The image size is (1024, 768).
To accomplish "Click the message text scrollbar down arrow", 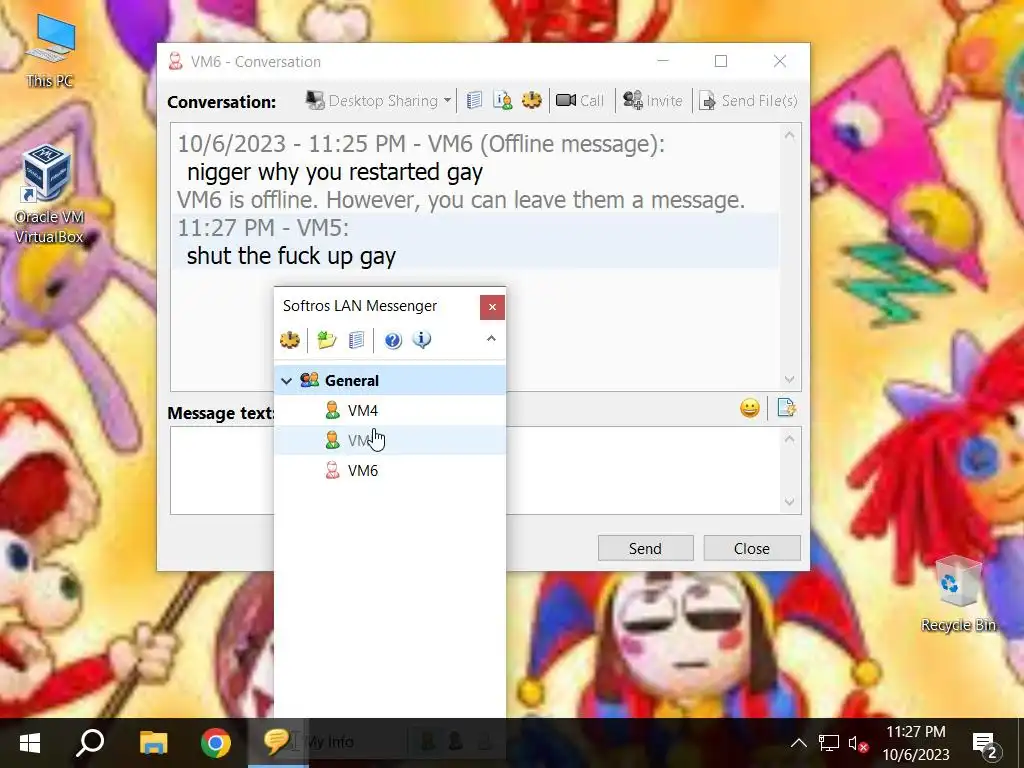I will pos(790,502).
